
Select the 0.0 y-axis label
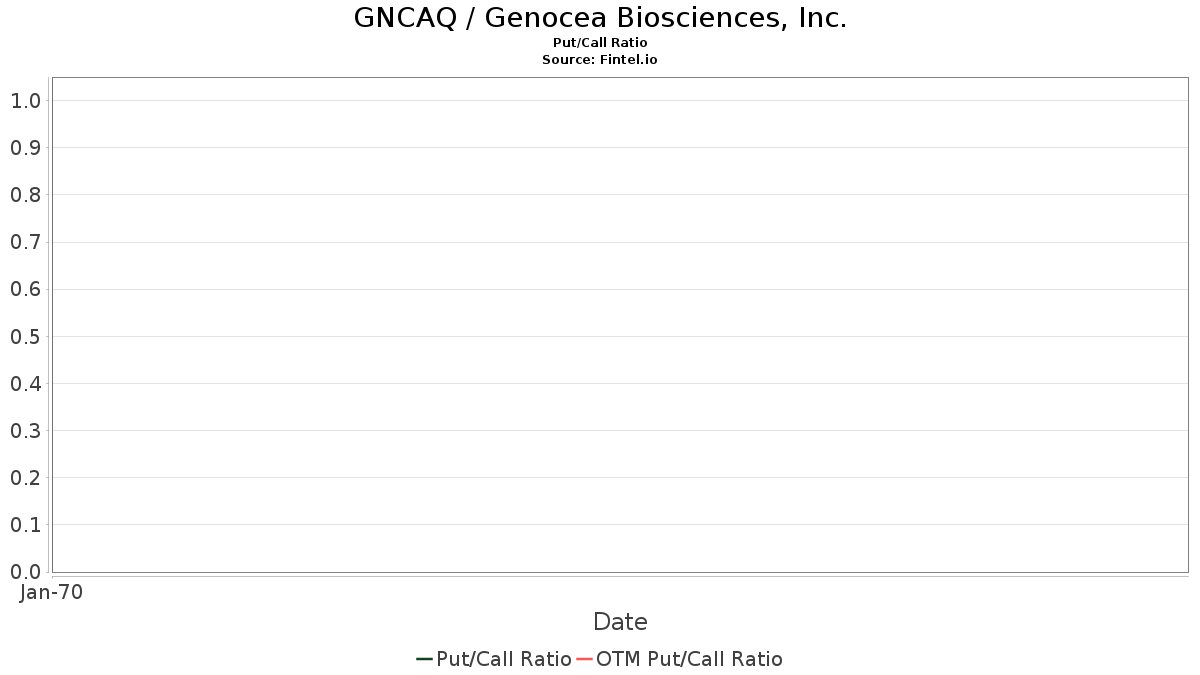25,571
